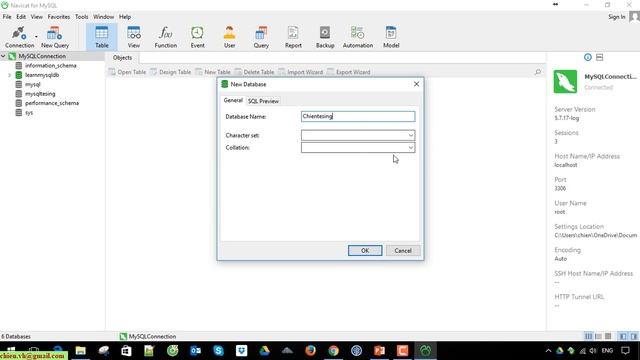Open the Favorites menu
The width and height of the screenshot is (640, 360).
59,17
